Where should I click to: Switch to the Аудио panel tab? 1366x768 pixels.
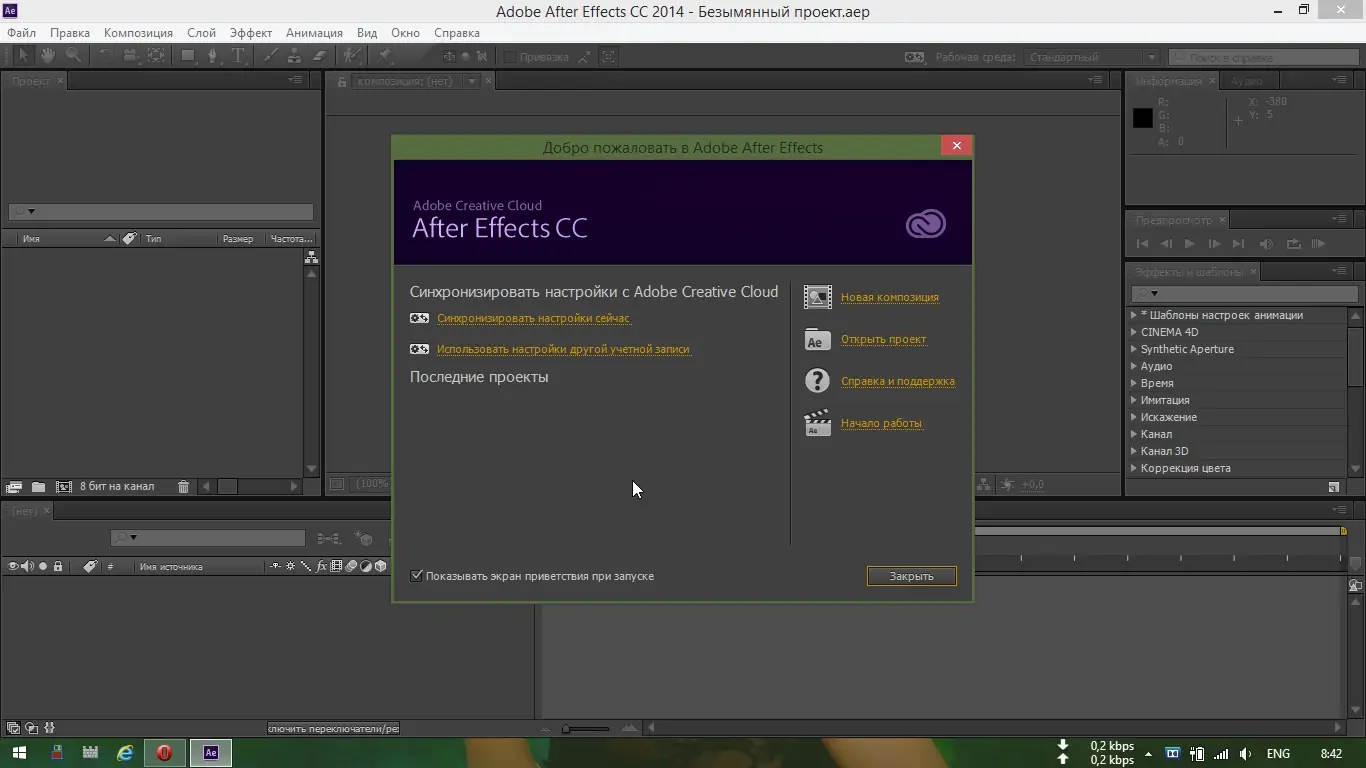(1246, 81)
